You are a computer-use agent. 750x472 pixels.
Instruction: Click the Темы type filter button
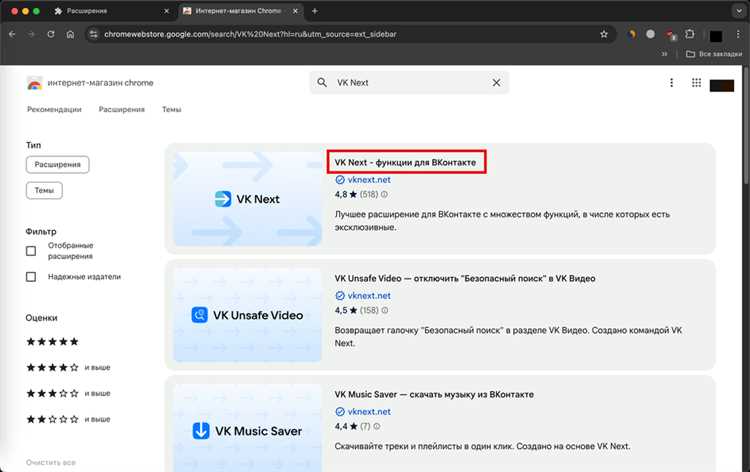pyautogui.click(x=44, y=190)
